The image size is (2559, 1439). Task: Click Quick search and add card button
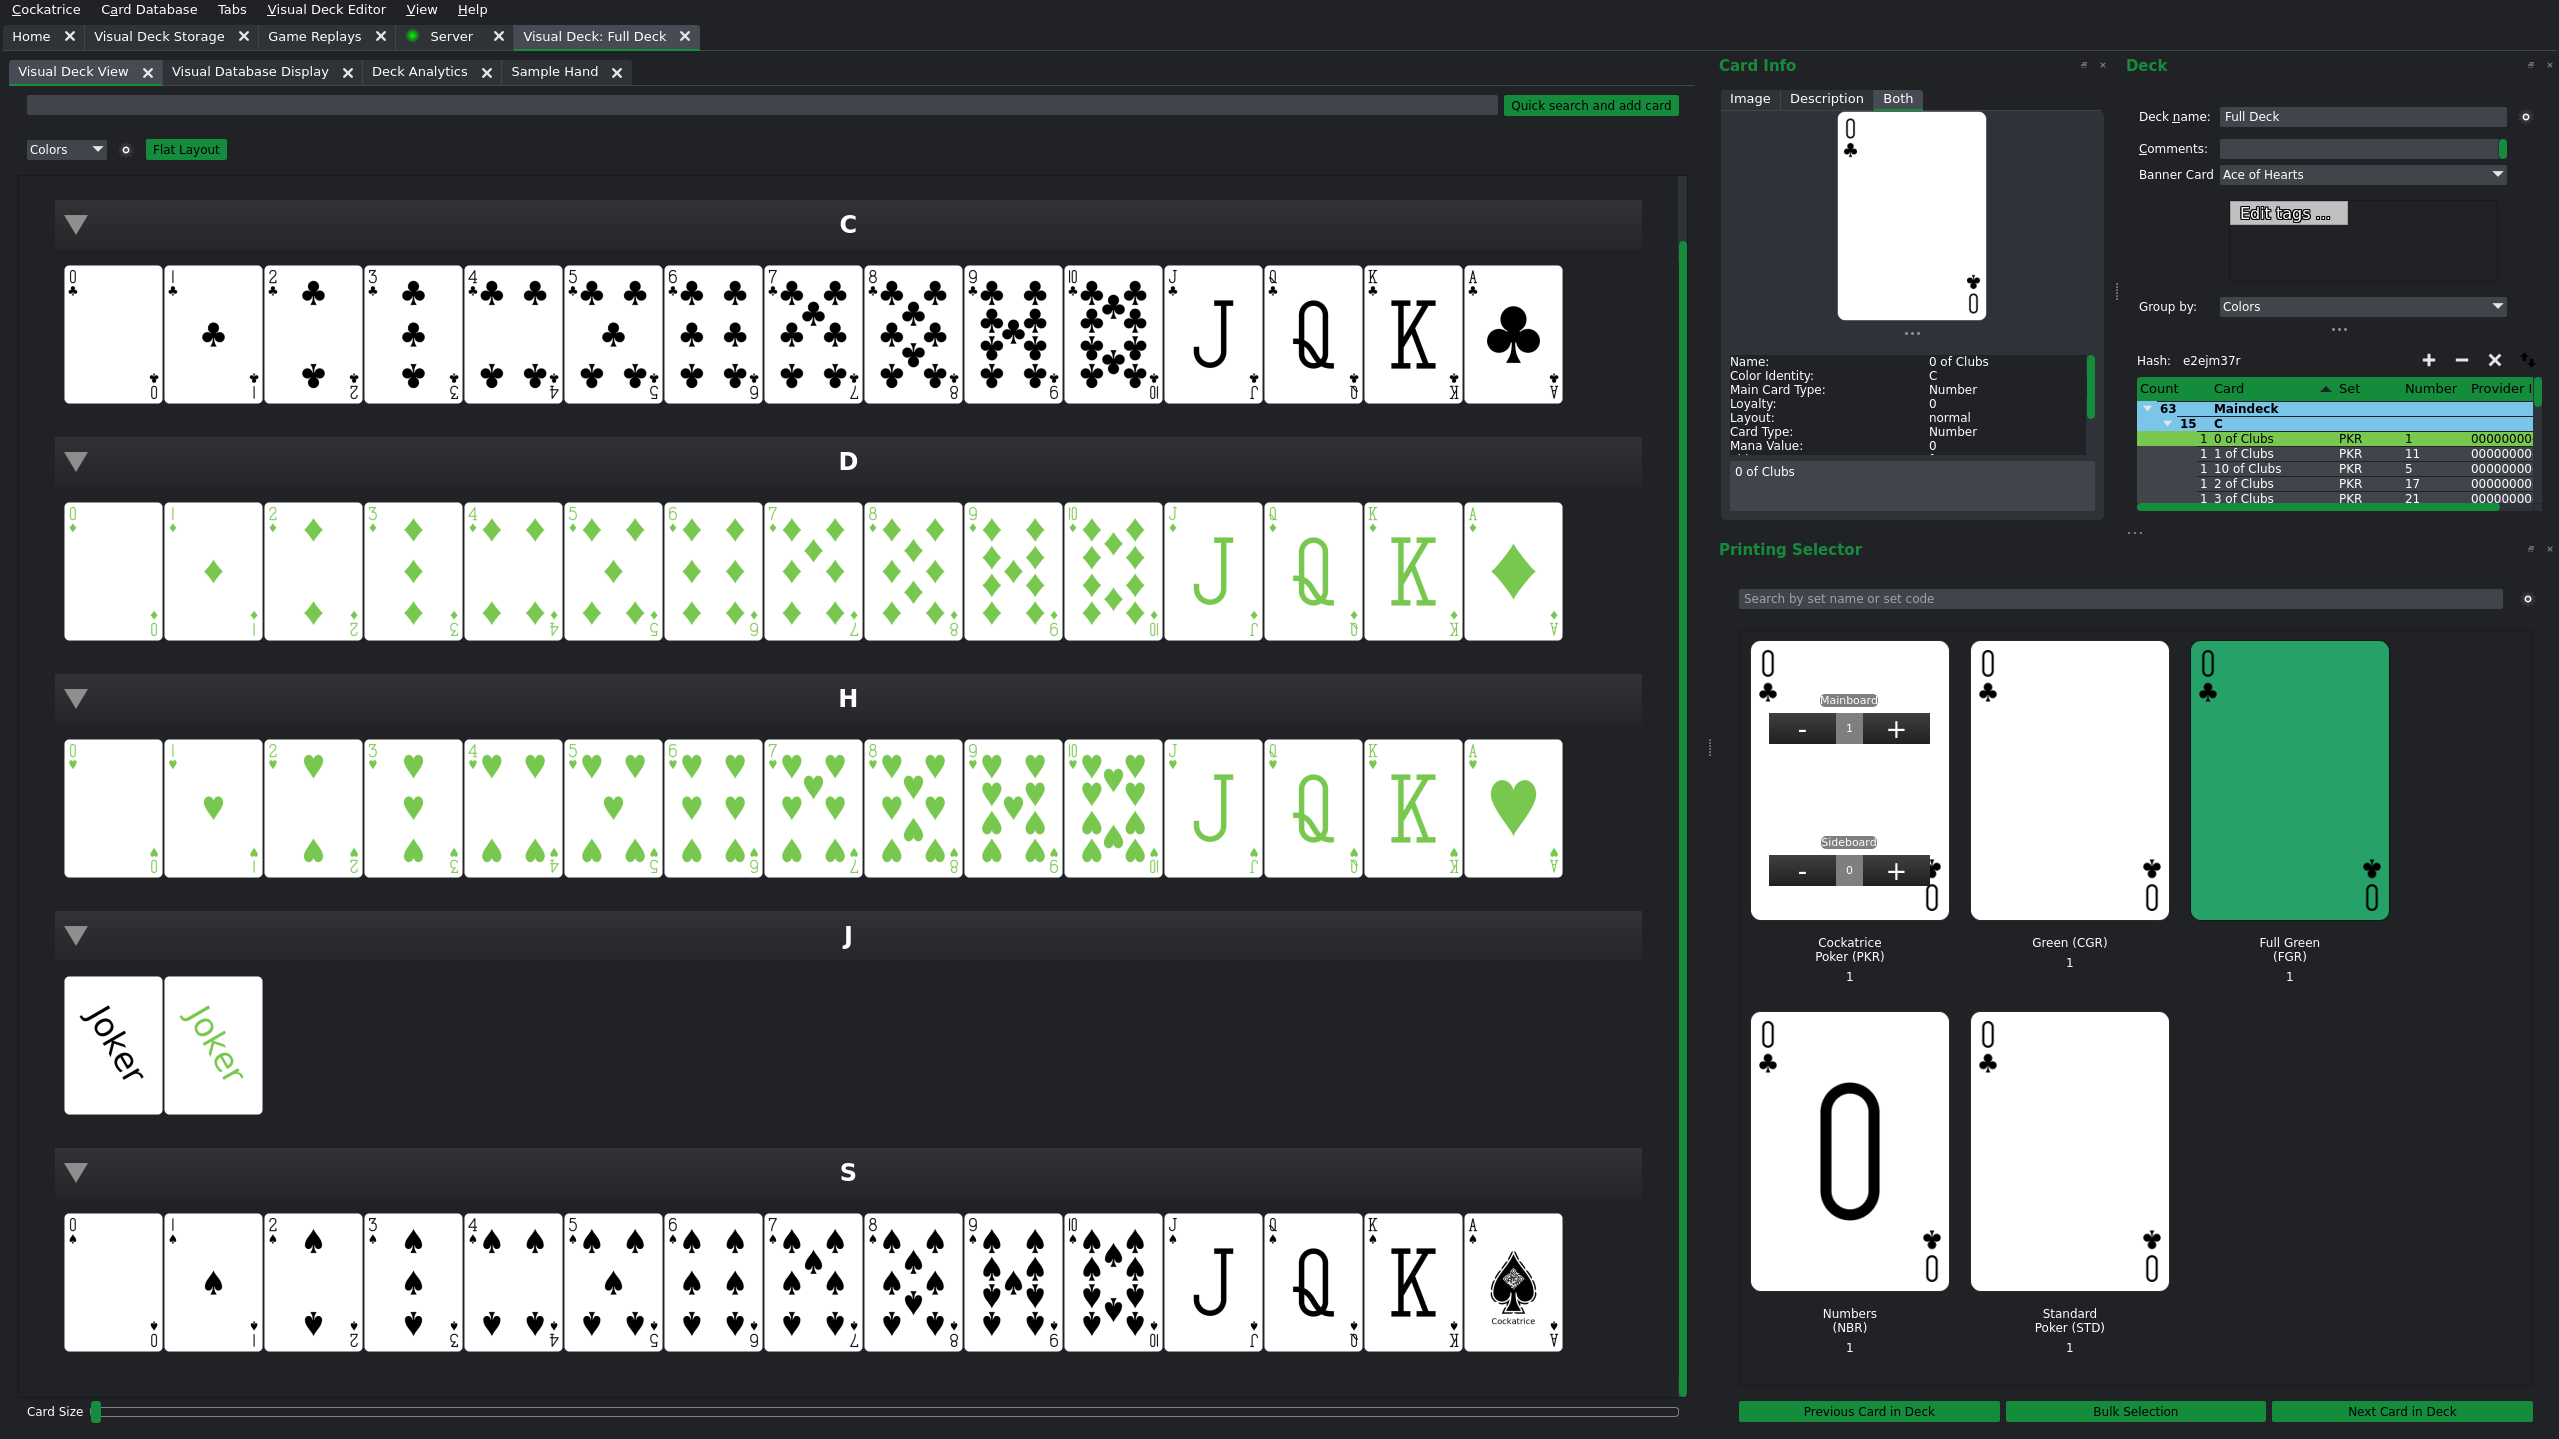1590,106
